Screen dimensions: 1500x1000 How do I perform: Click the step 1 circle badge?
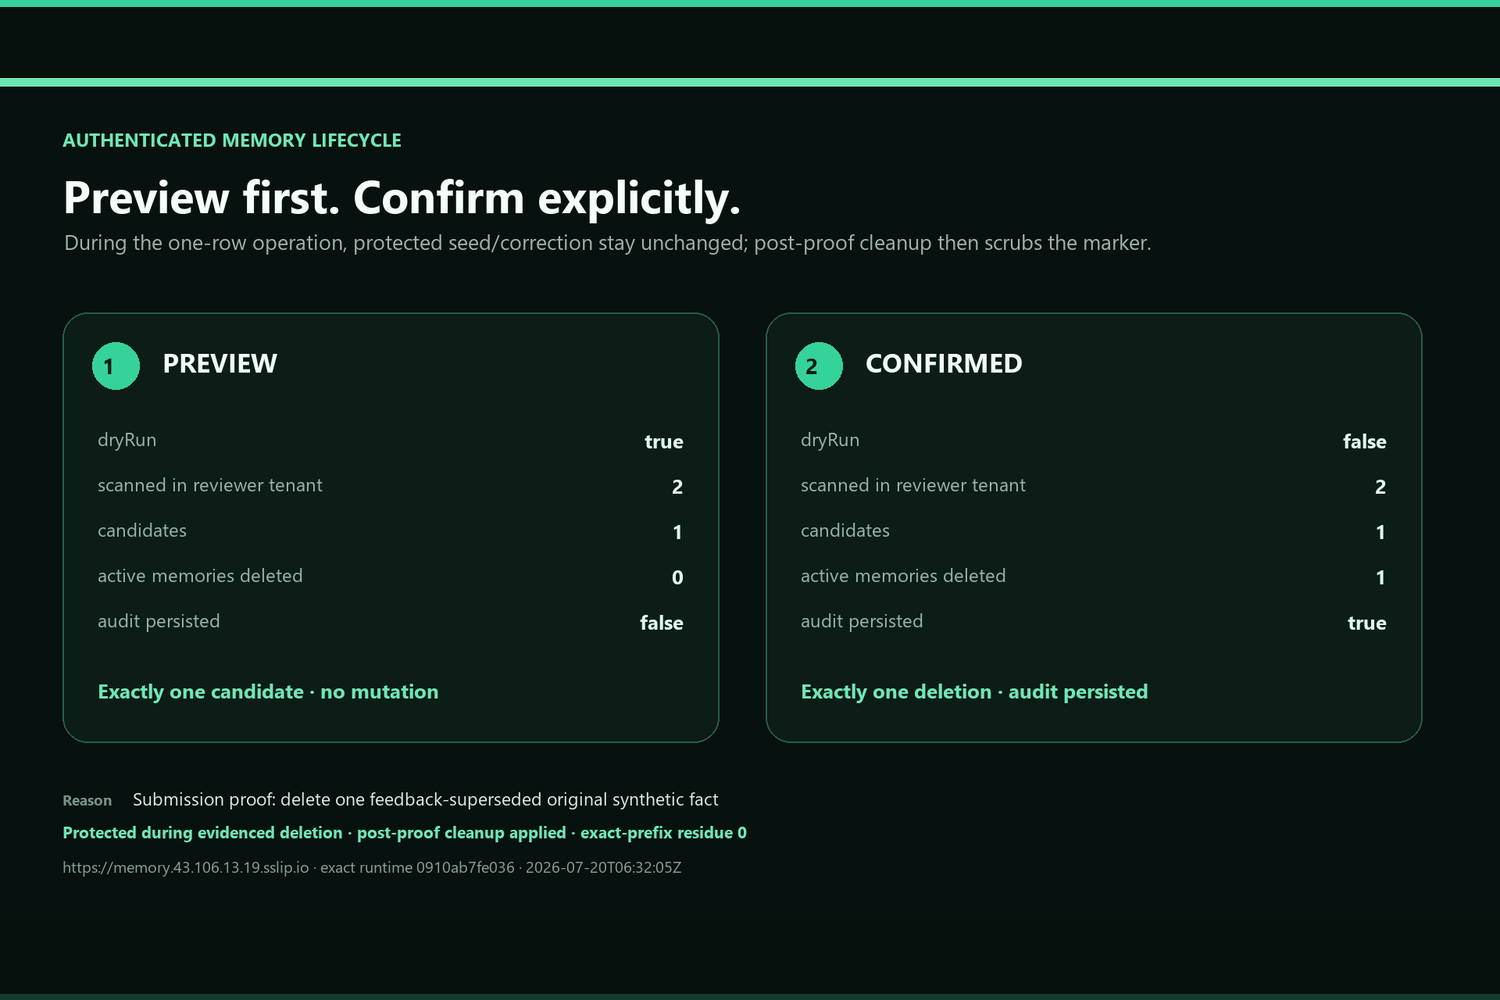point(116,366)
